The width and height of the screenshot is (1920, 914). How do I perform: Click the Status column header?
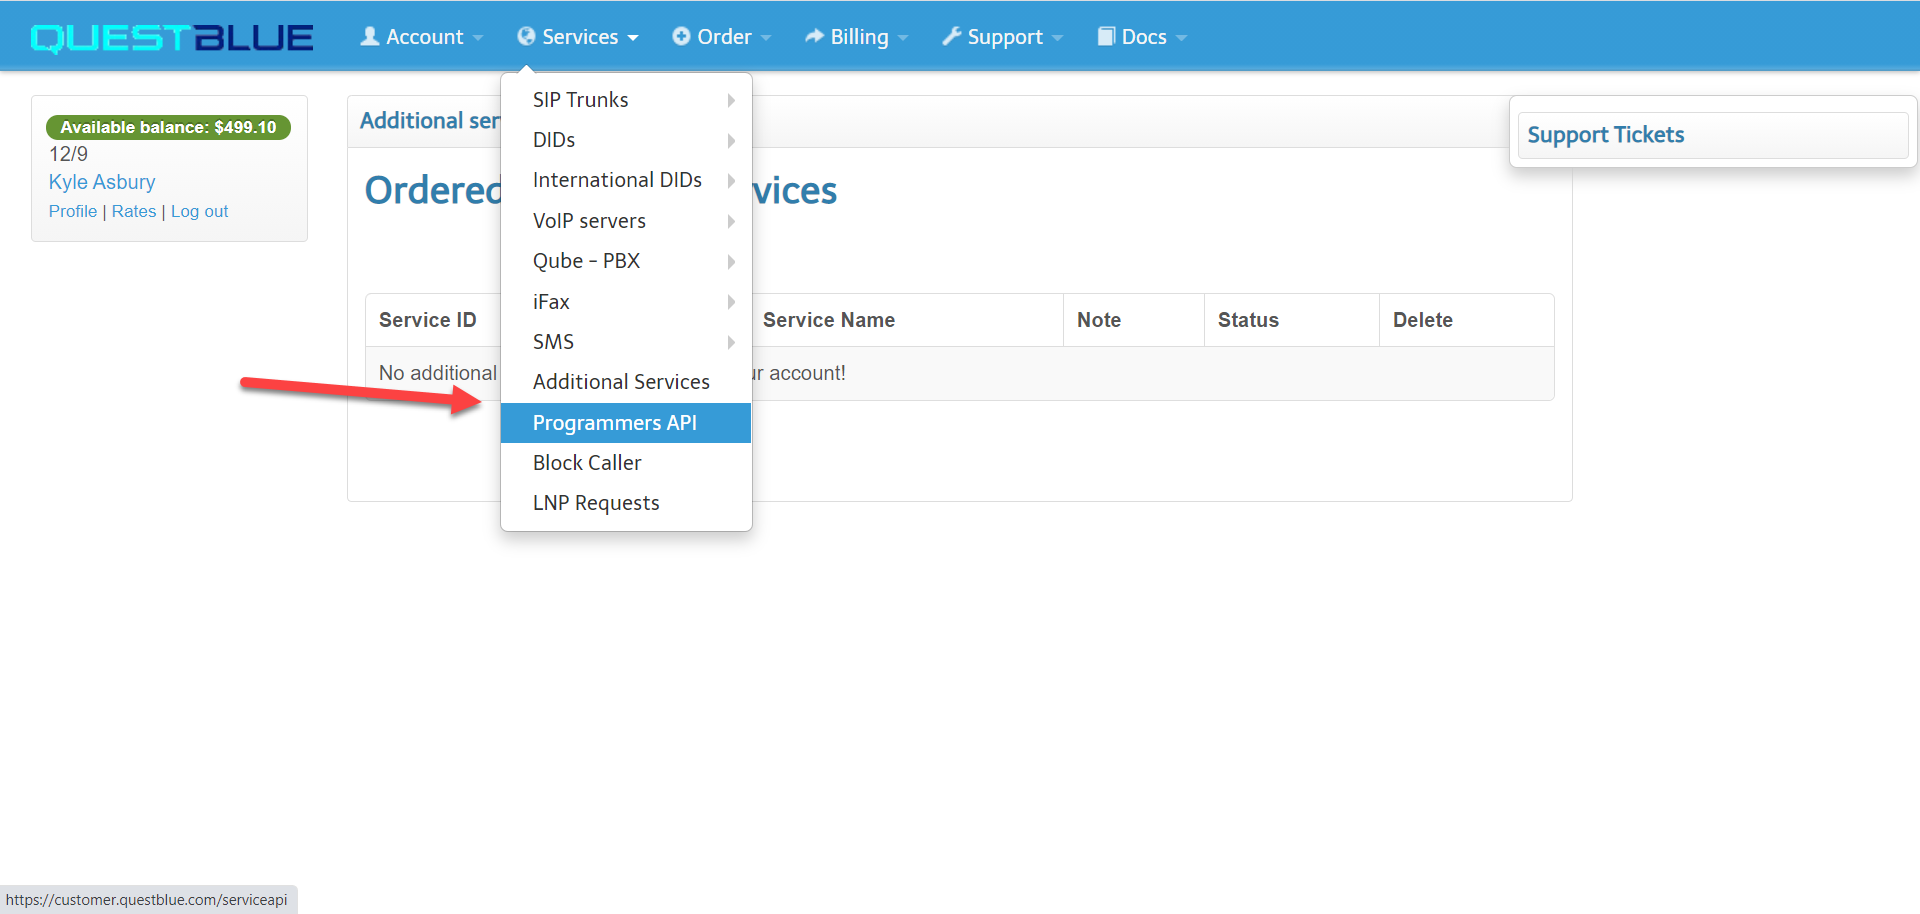point(1248,320)
